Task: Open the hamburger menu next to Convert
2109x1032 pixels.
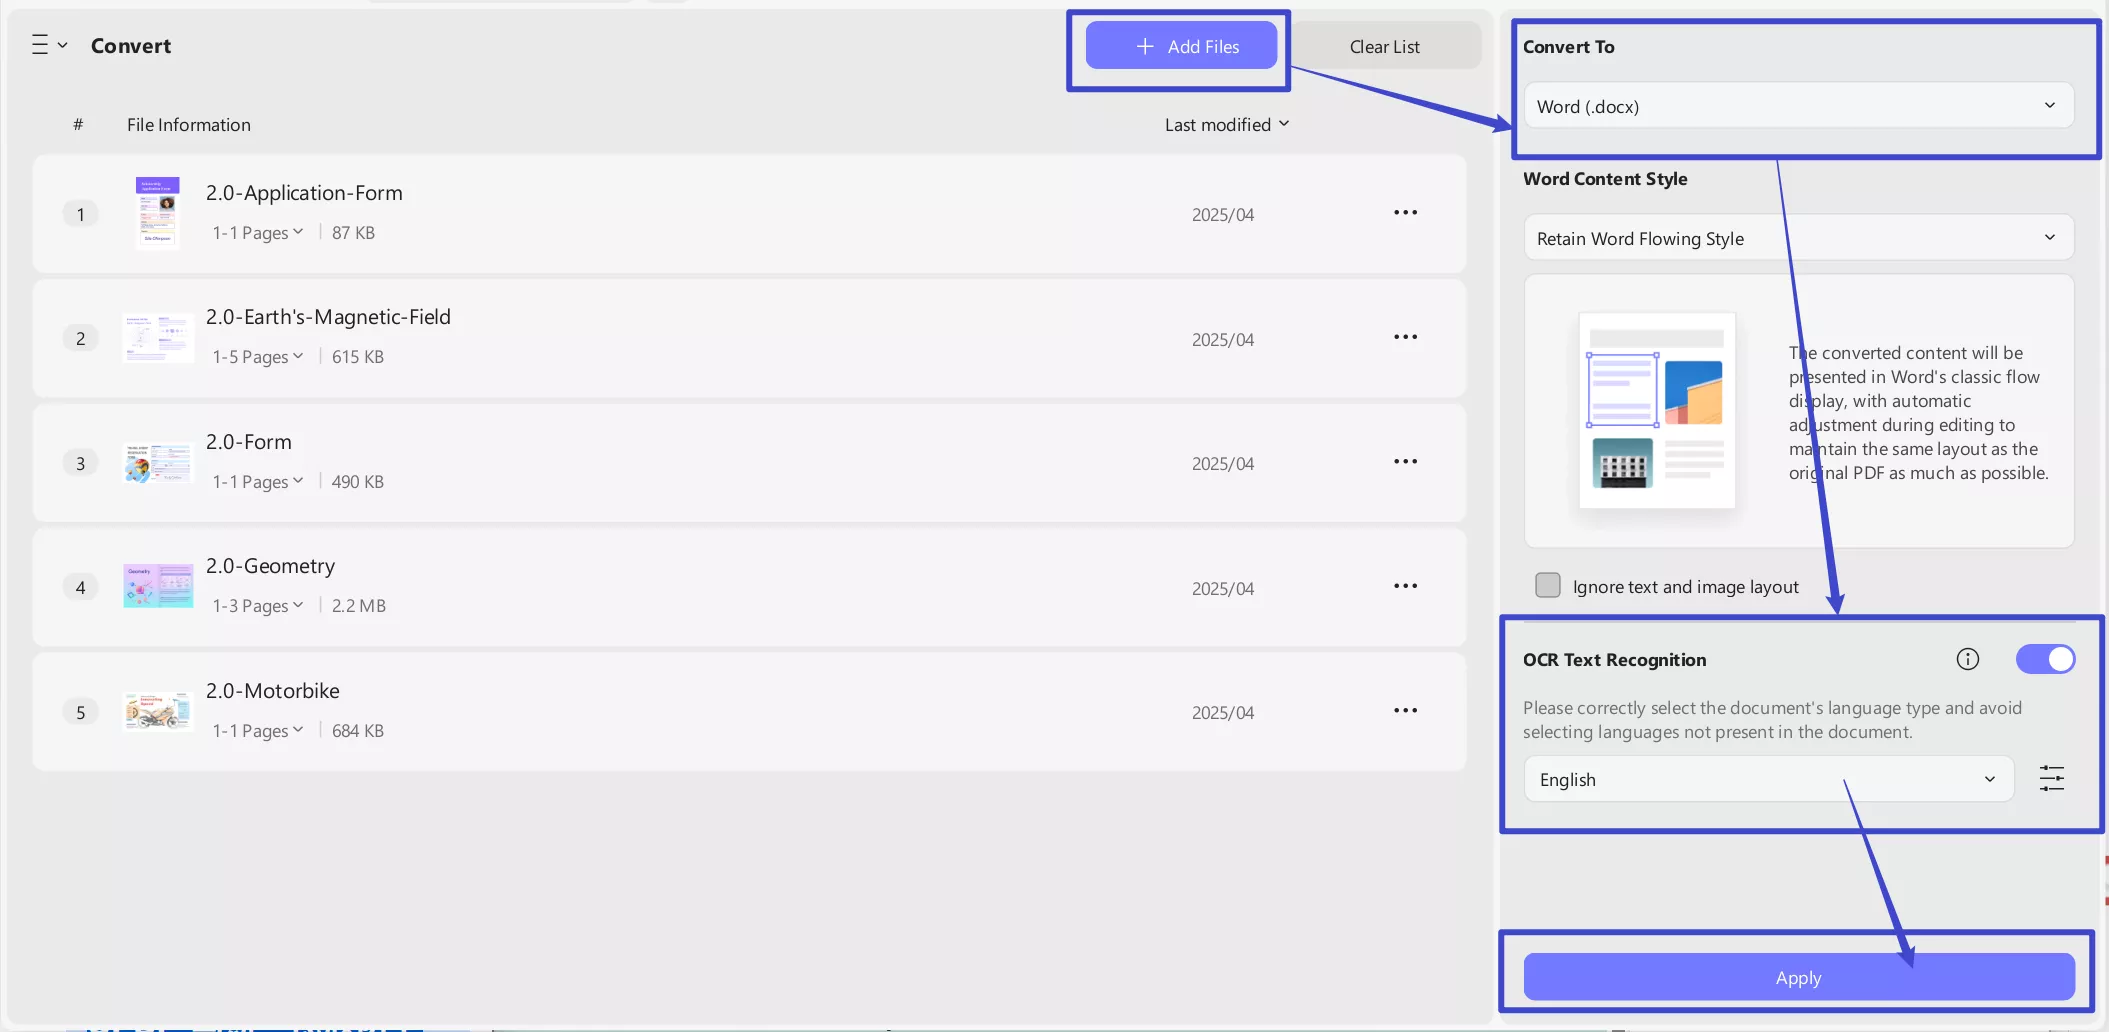Action: click(x=41, y=44)
